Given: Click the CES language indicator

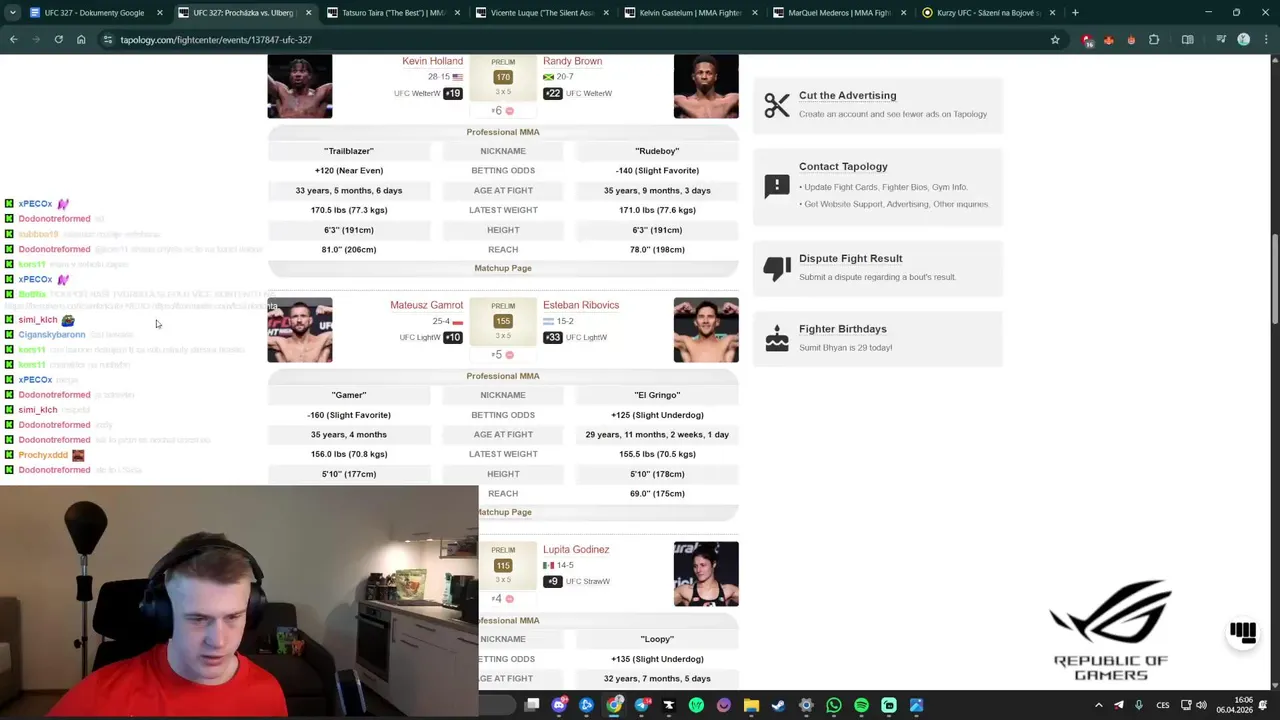Looking at the screenshot, I should pyautogui.click(x=1163, y=705).
